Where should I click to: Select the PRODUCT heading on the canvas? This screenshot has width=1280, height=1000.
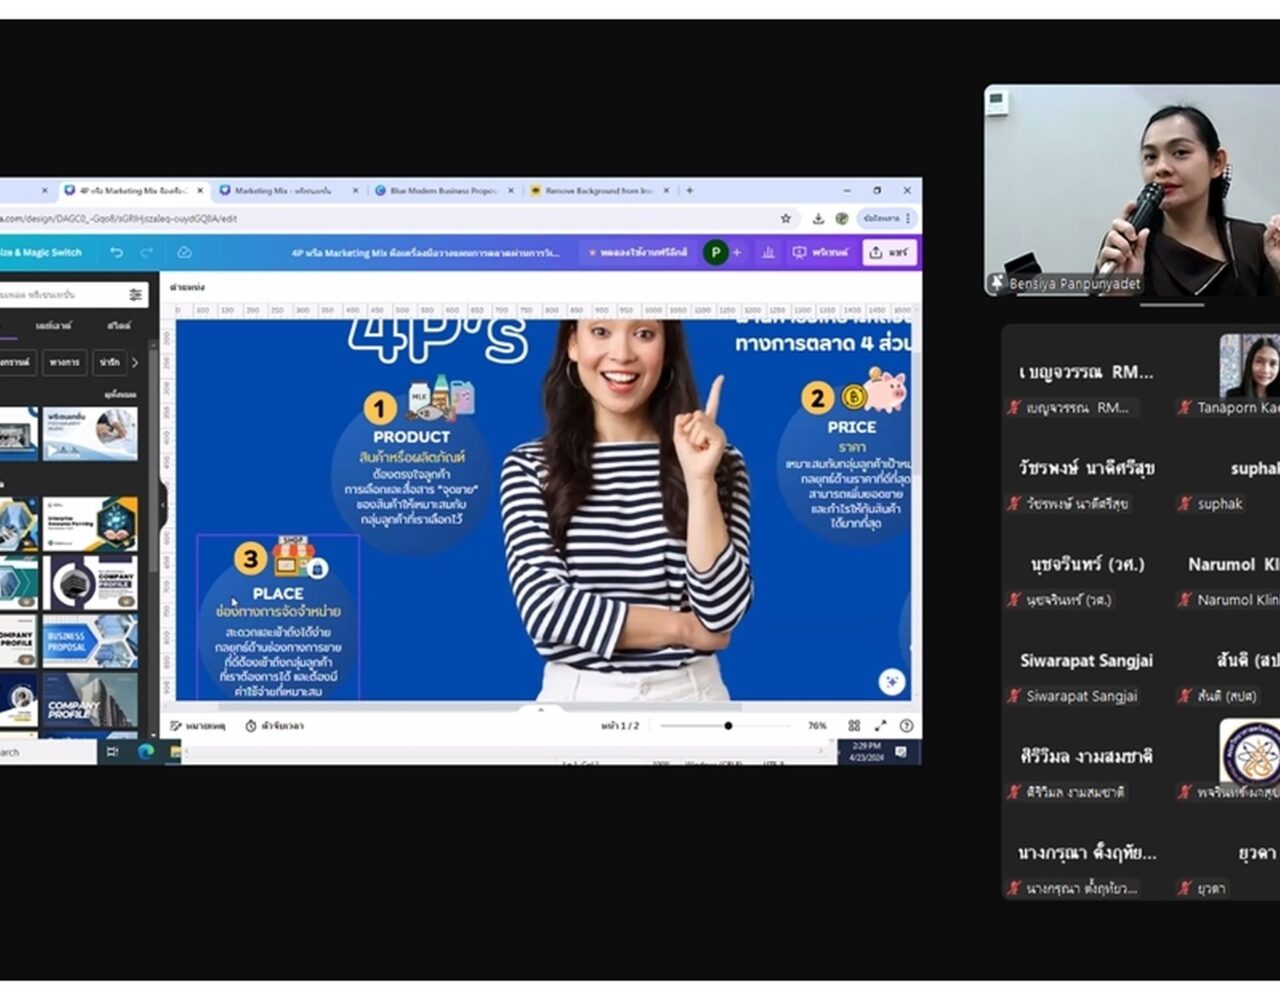click(411, 437)
